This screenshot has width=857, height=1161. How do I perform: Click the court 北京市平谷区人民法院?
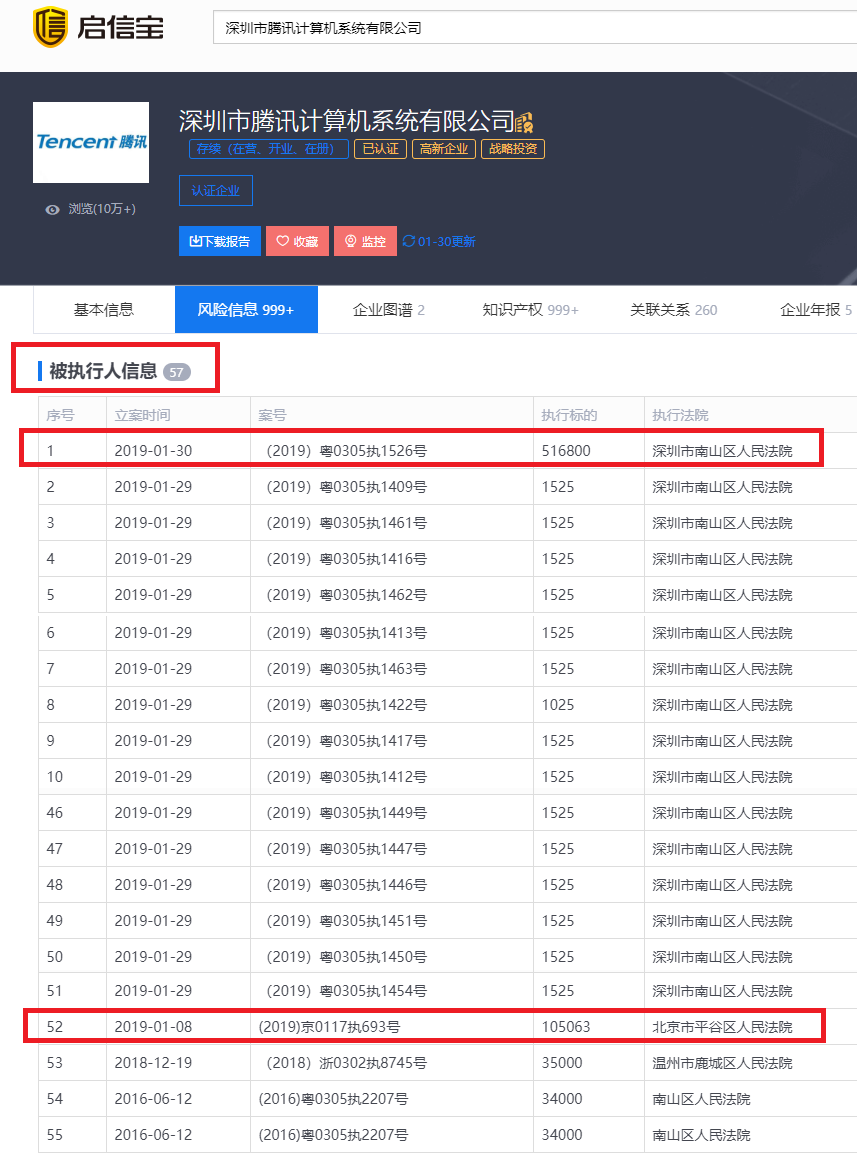pos(722,1027)
